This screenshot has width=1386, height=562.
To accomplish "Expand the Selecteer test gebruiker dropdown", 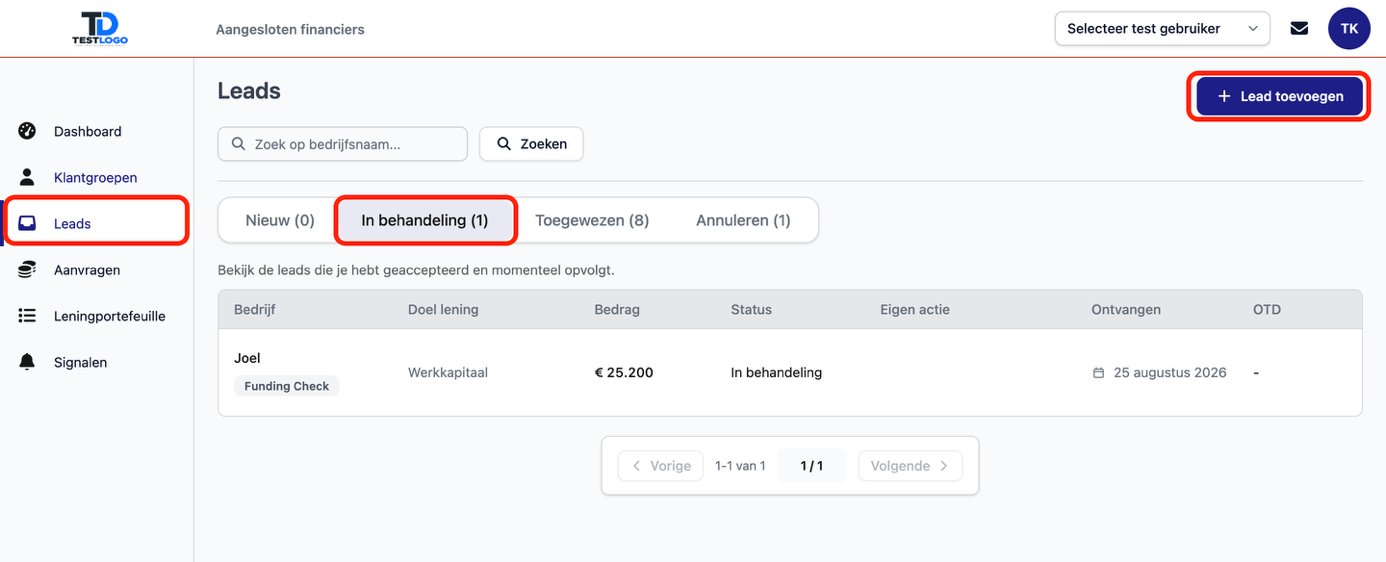I will 1162,28.
